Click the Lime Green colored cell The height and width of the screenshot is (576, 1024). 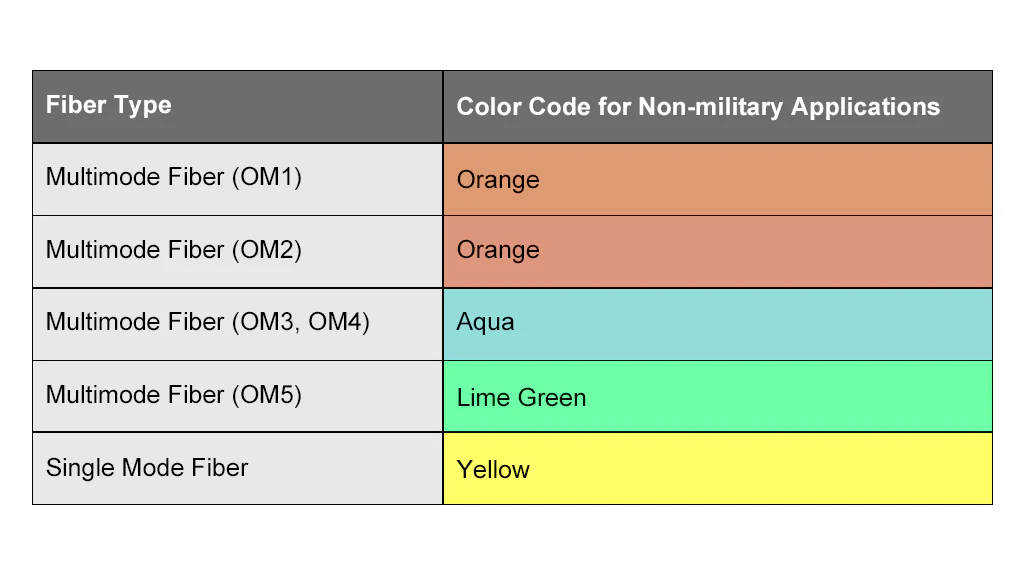pos(717,396)
